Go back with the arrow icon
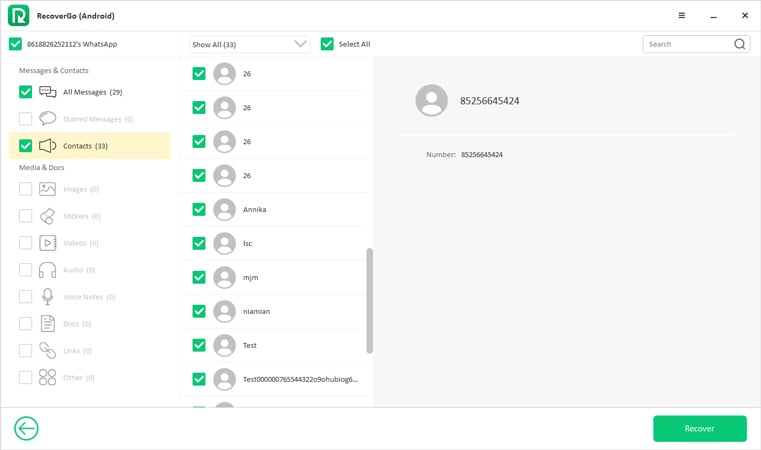The height and width of the screenshot is (450, 761). [x=26, y=428]
